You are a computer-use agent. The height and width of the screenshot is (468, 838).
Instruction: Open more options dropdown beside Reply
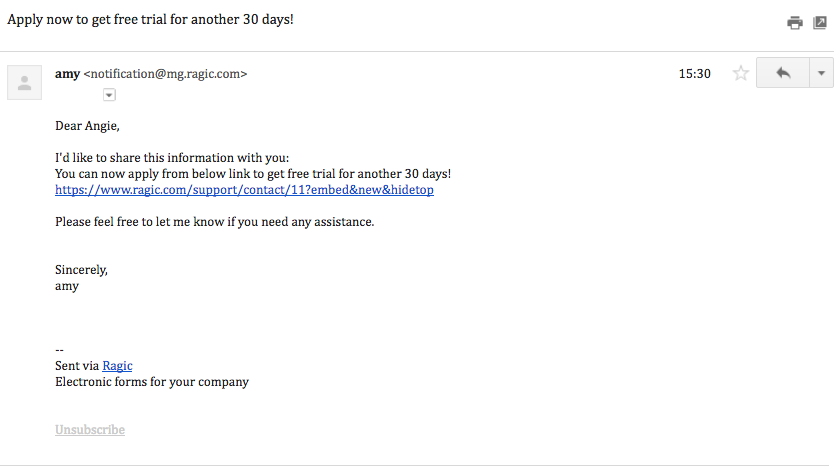coord(821,73)
